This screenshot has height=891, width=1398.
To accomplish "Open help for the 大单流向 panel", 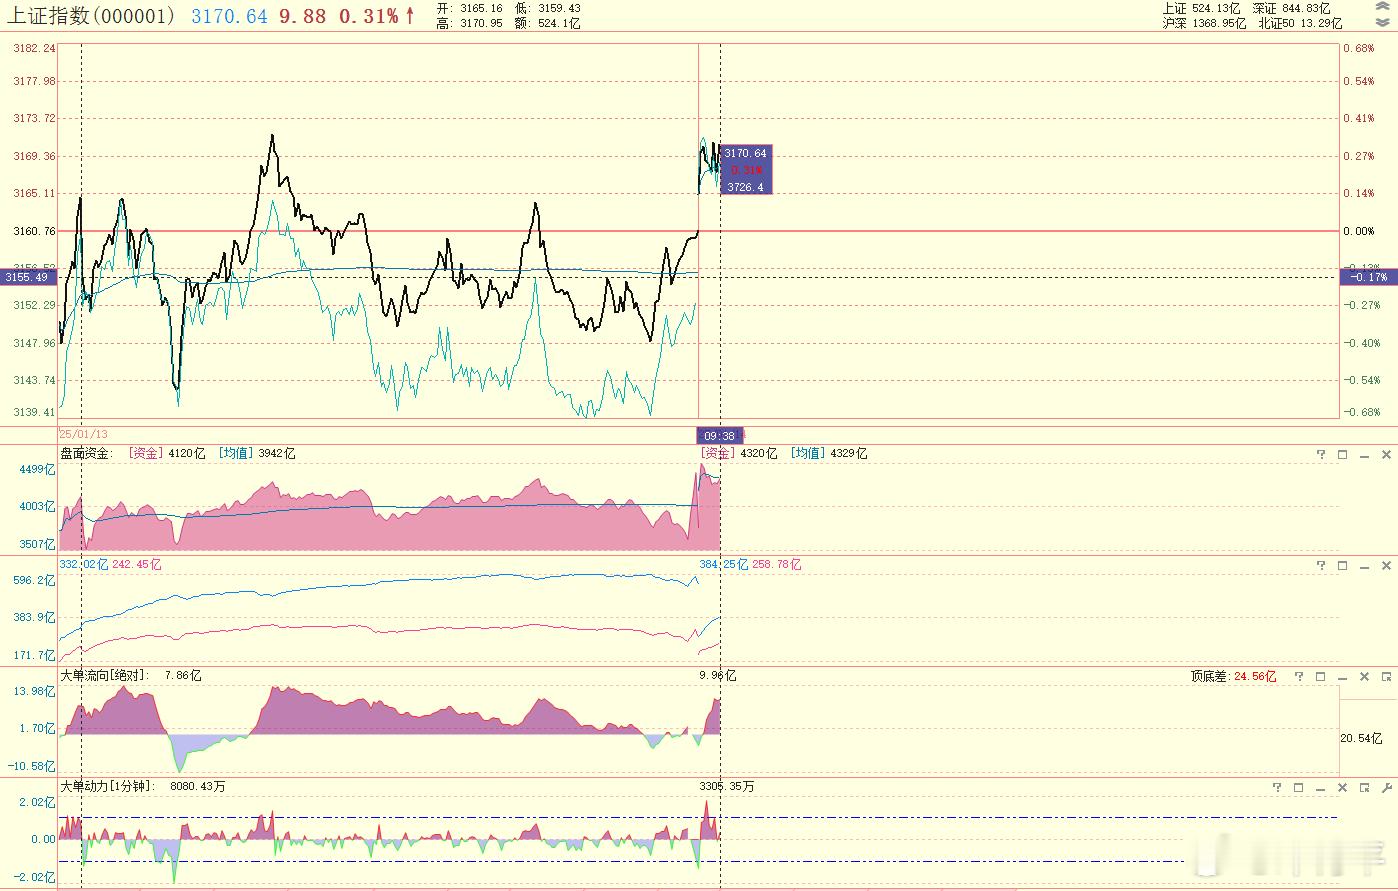I will 1298,677.
